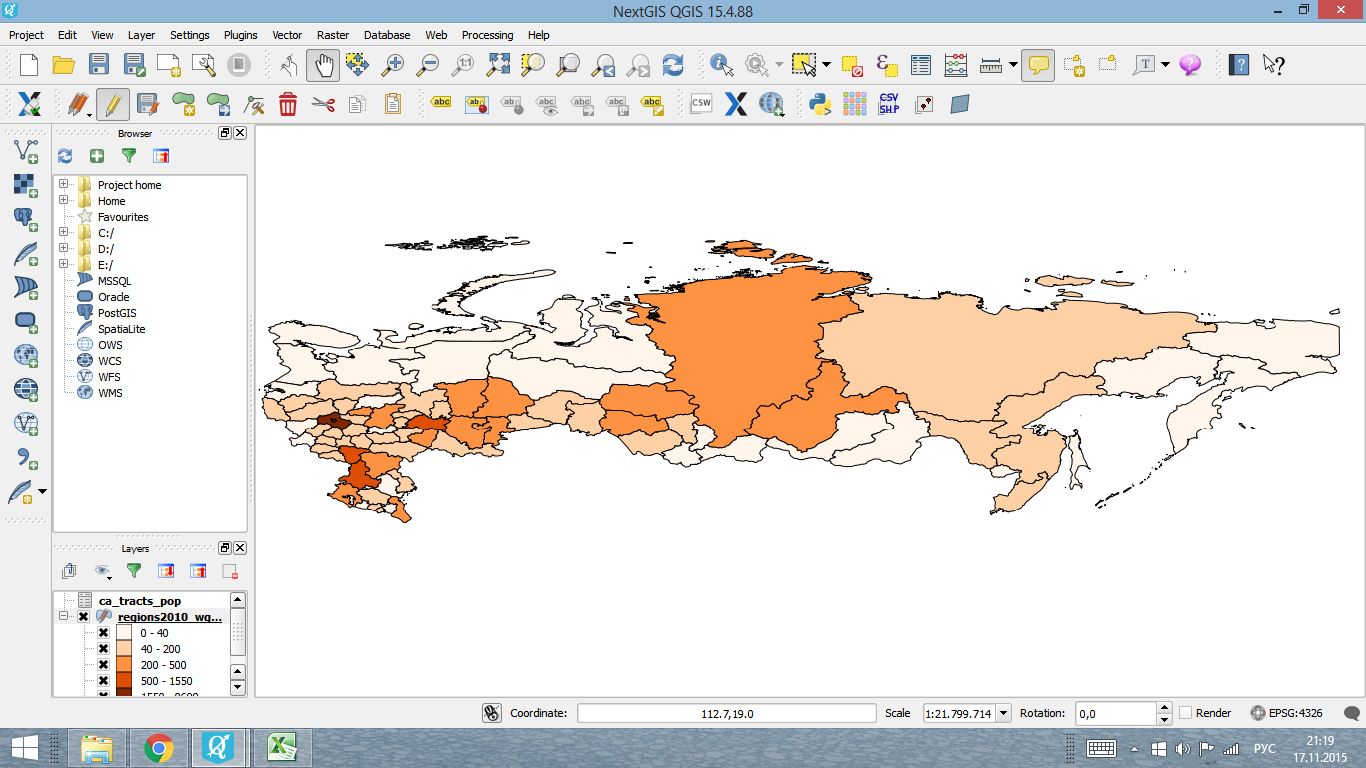Collapse the regions2010 layer legend
The height and width of the screenshot is (768, 1366).
(x=64, y=617)
